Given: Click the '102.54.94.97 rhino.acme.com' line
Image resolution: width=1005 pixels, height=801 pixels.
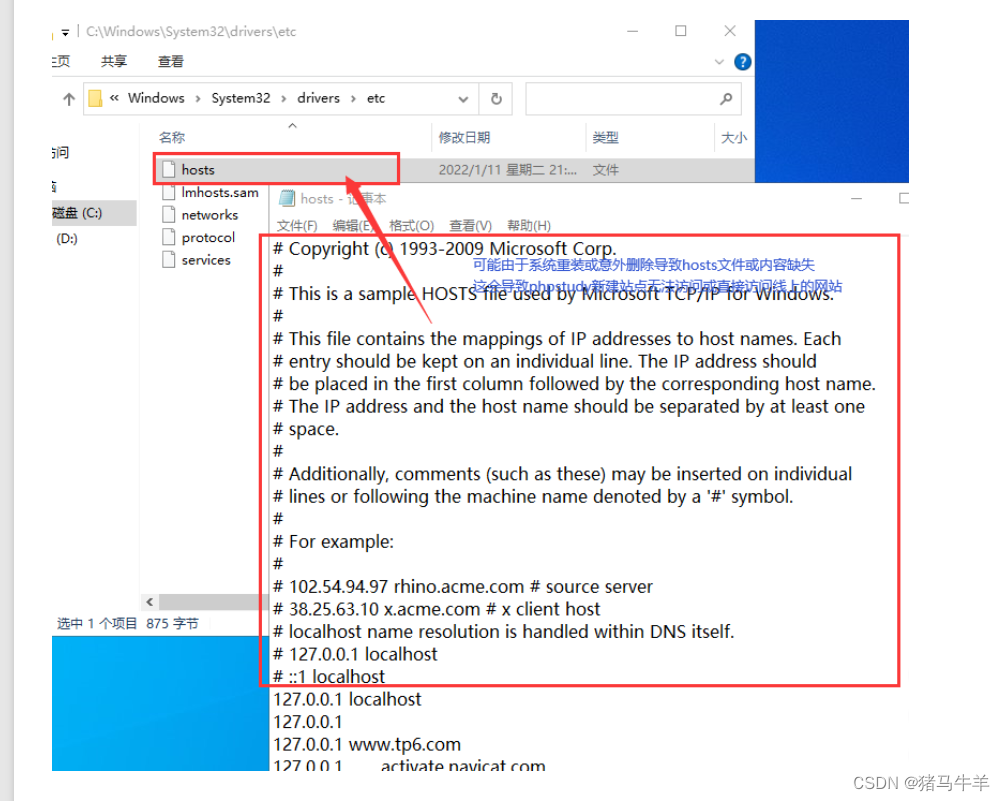Looking at the screenshot, I should tap(463, 586).
